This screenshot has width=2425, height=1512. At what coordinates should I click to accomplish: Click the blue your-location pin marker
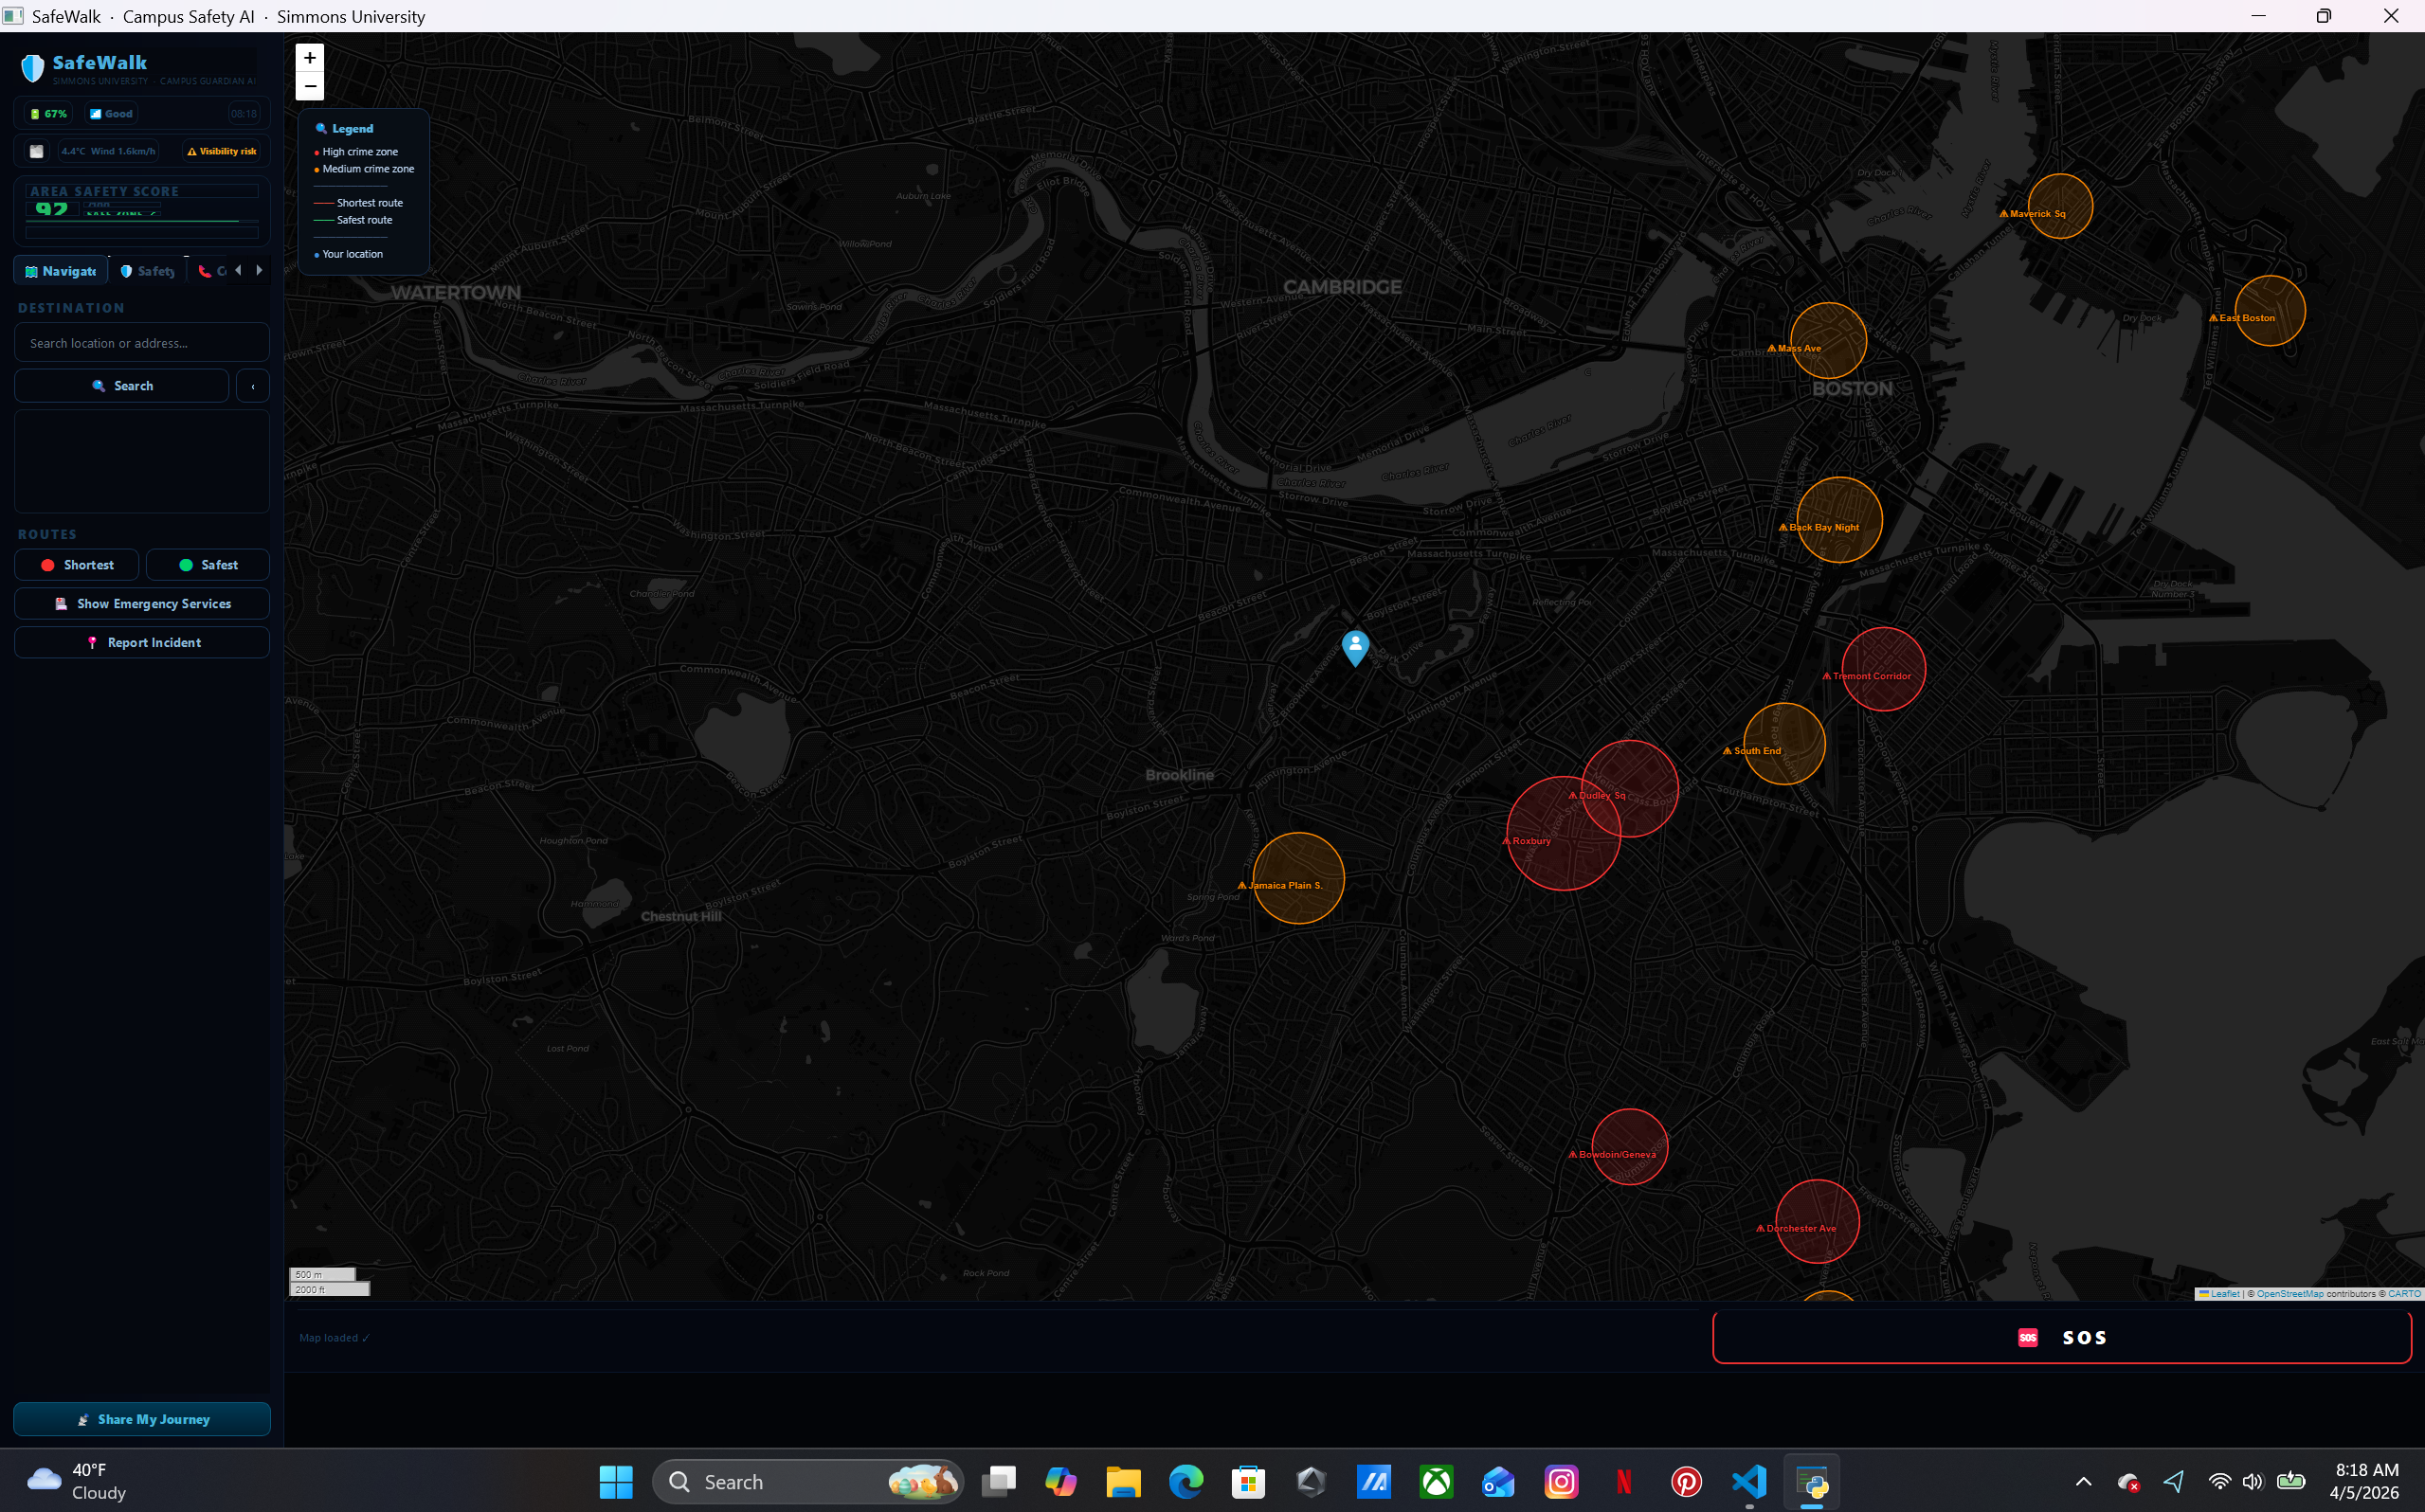click(1355, 646)
